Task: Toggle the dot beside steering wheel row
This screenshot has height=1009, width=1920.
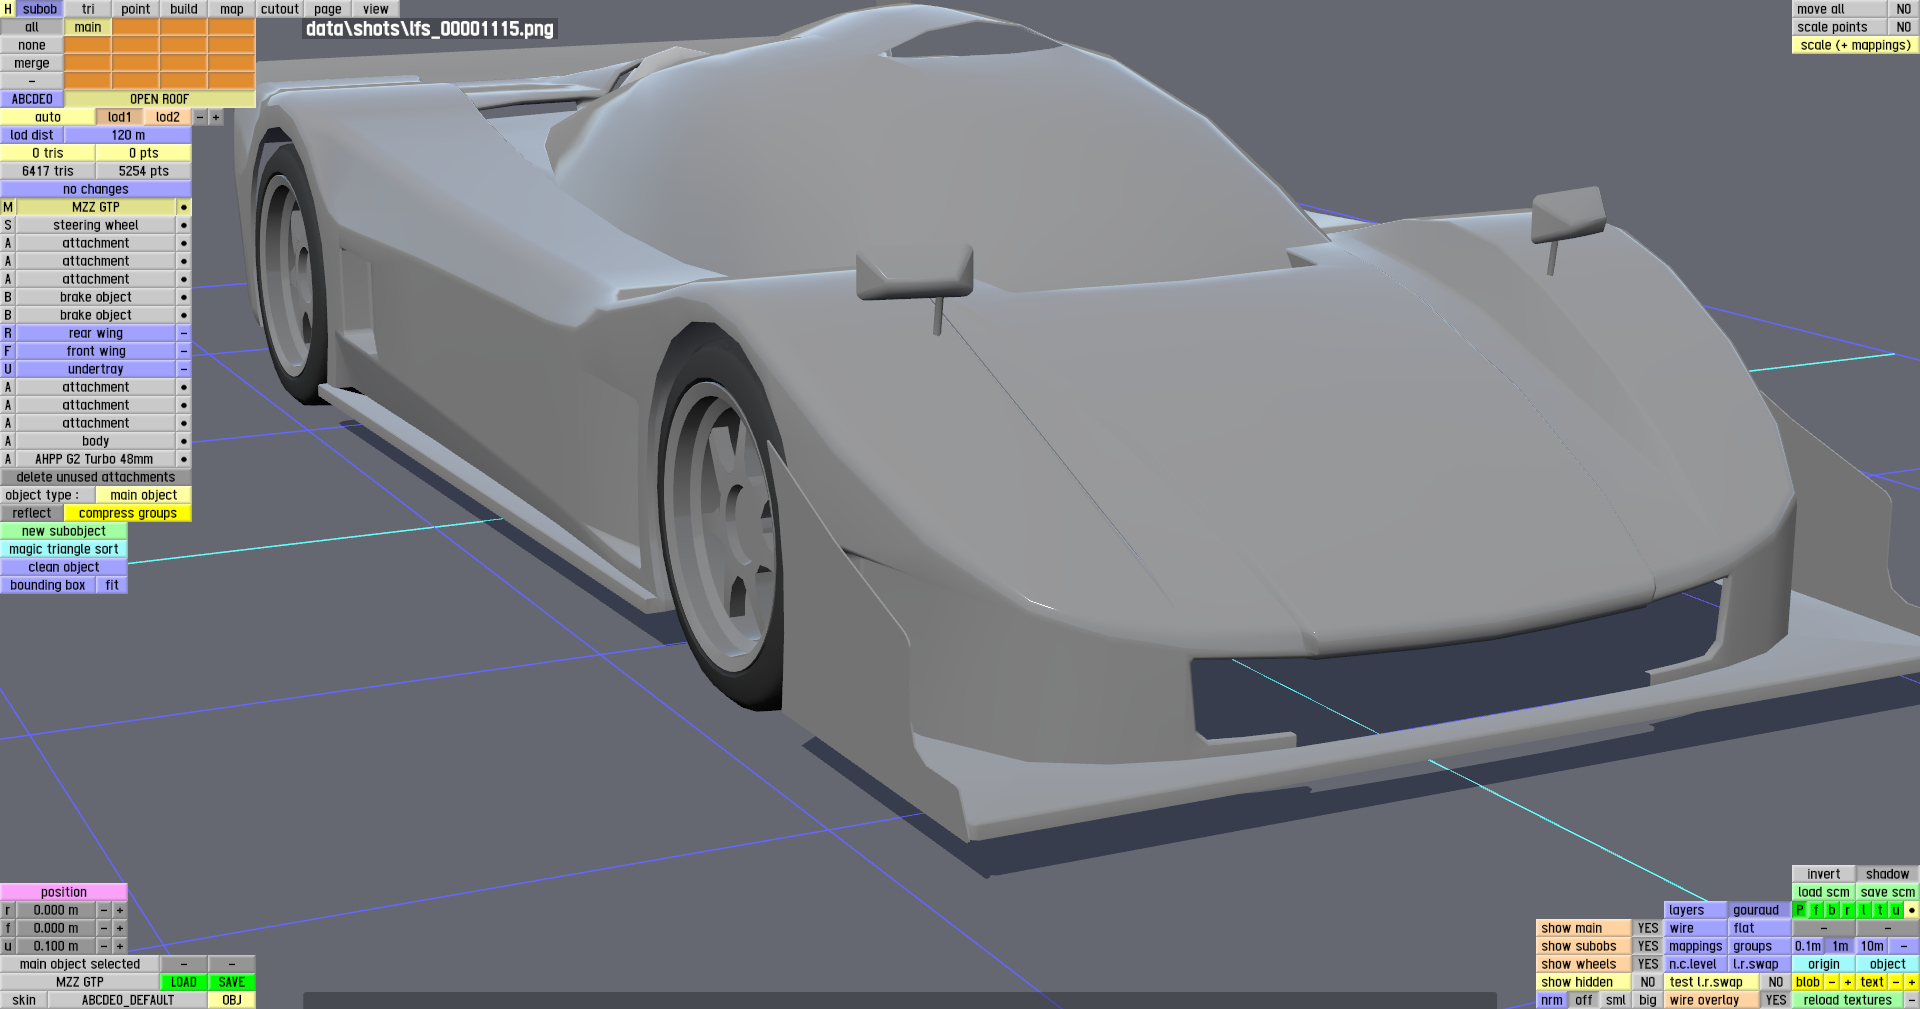Action: [184, 225]
